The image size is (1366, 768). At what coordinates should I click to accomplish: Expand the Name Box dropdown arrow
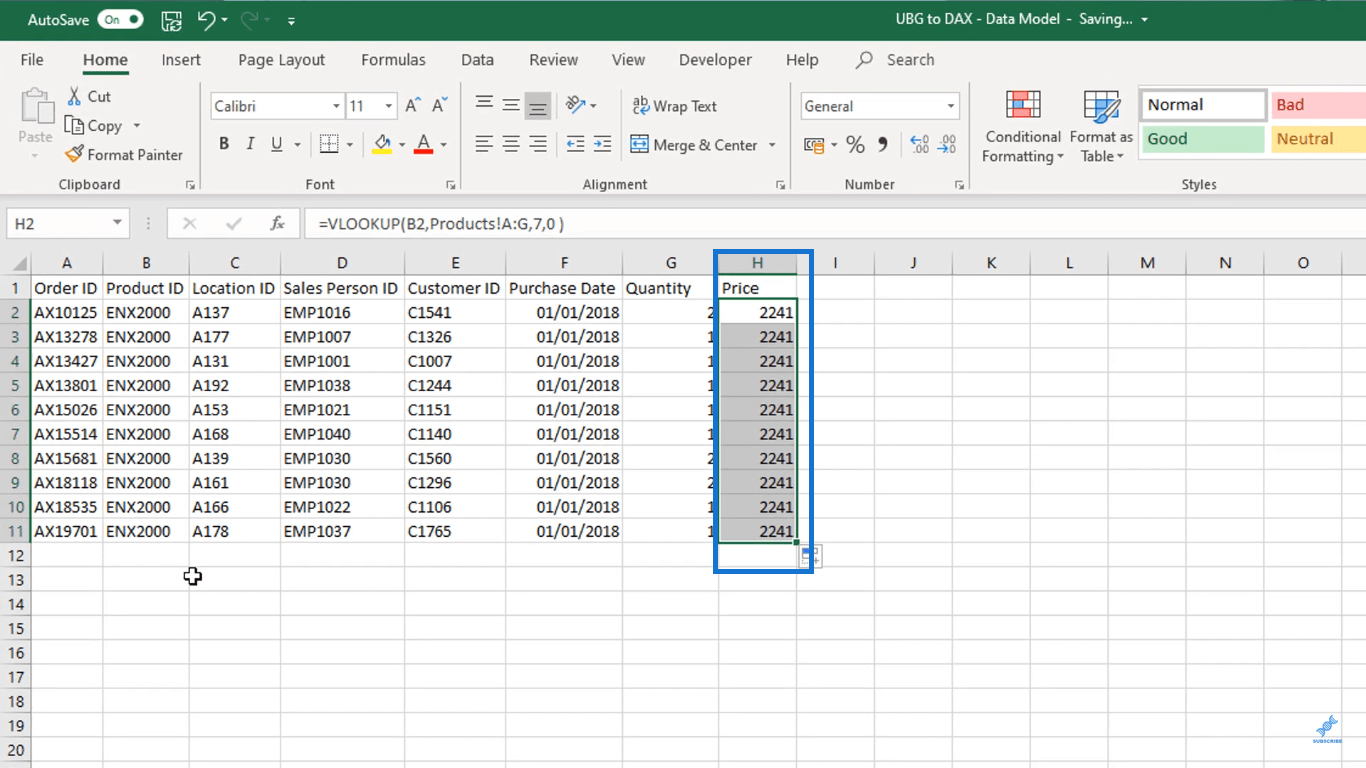click(117, 223)
